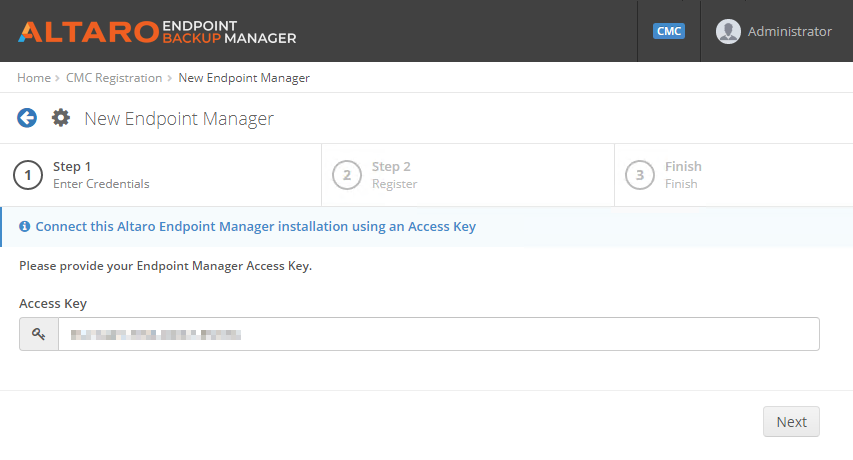Click the Administrator avatar icon

click(728, 31)
